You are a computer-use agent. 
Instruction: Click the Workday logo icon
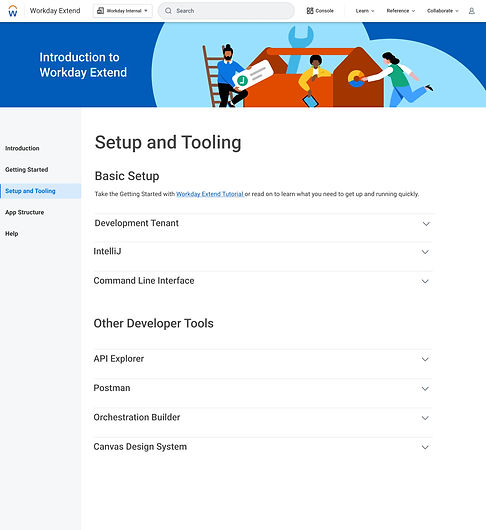[13, 11]
